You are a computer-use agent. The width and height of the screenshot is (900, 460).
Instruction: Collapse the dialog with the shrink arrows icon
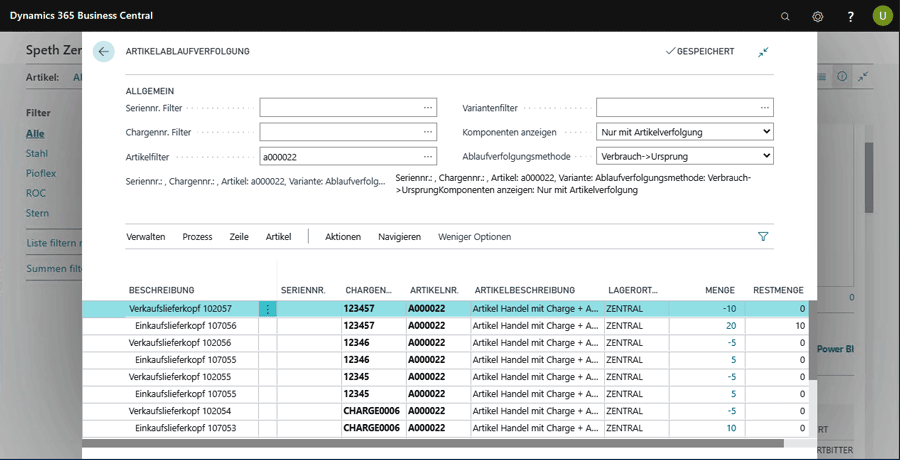pyautogui.click(x=763, y=52)
